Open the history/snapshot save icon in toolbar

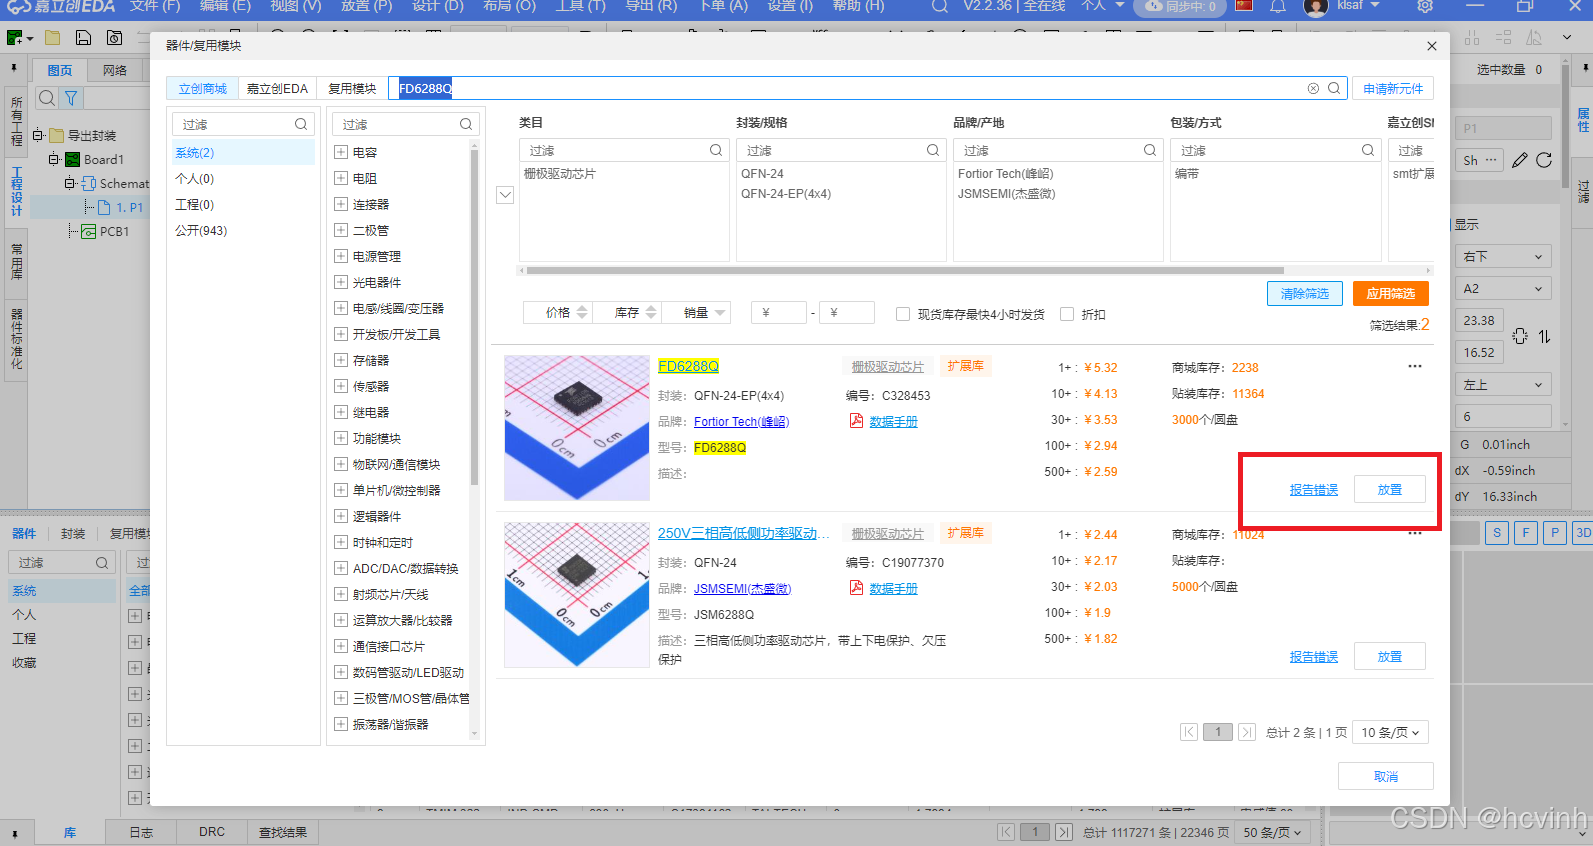point(114,38)
